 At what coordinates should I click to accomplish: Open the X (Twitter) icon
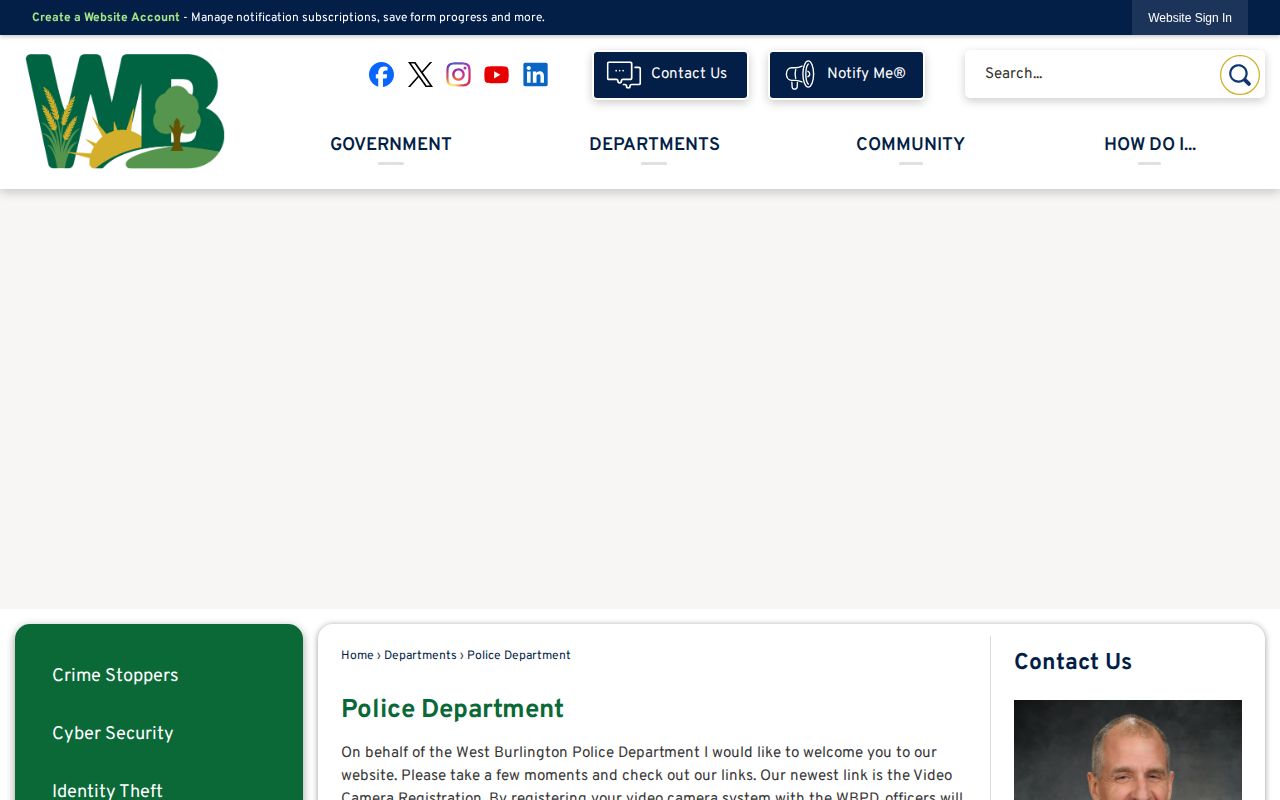[420, 74]
